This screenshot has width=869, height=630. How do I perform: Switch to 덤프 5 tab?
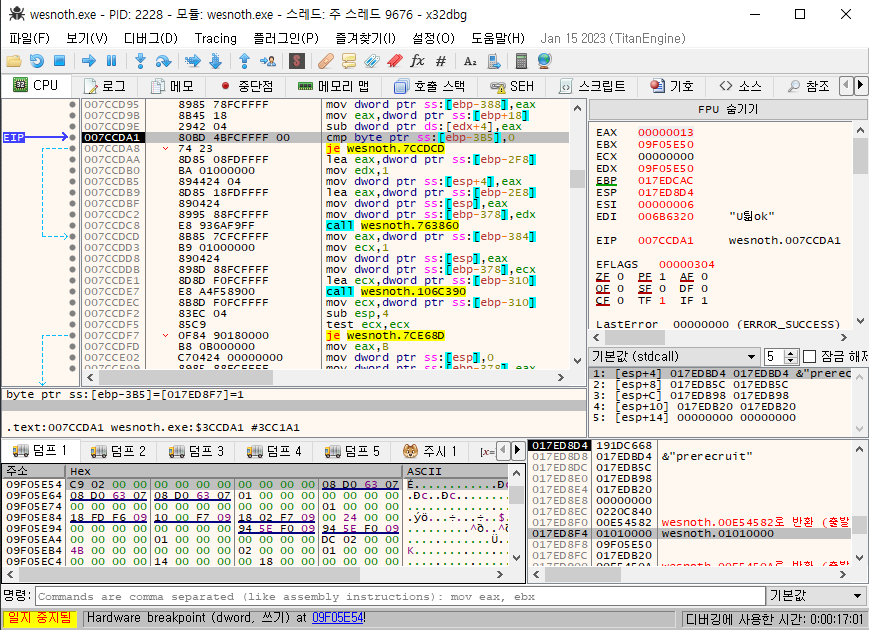352,451
